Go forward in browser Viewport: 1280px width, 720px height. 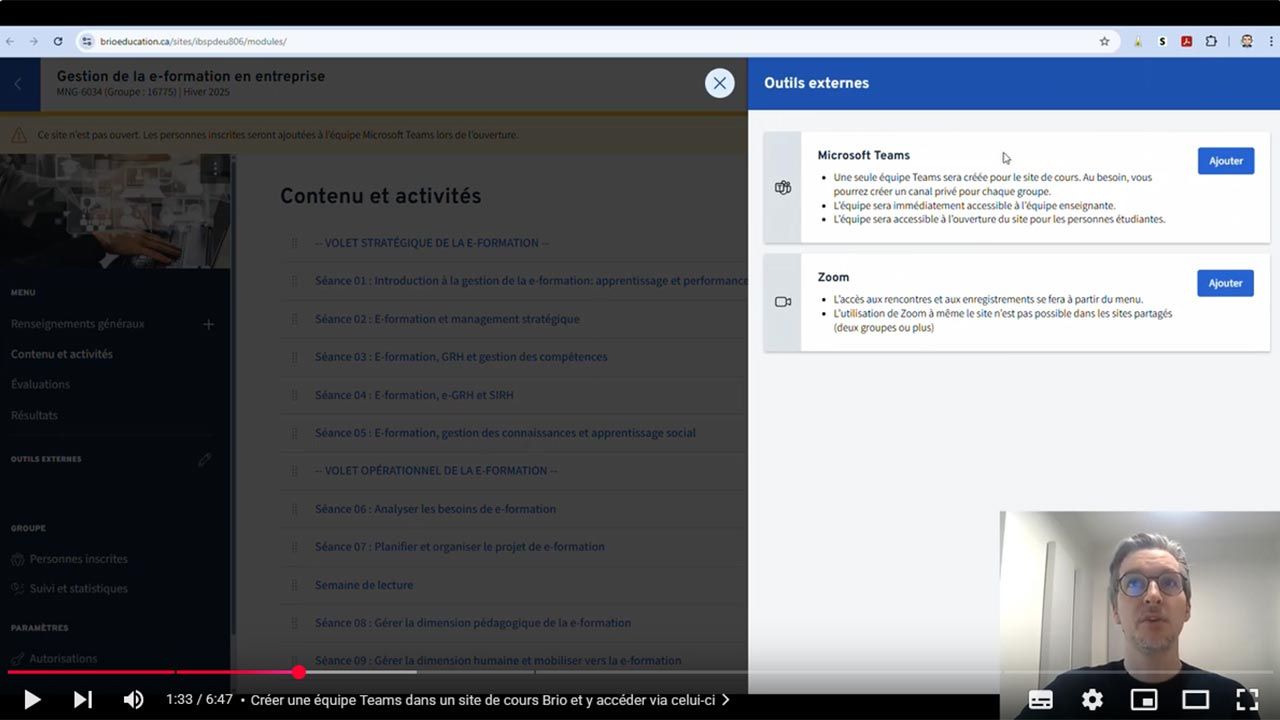[34, 41]
